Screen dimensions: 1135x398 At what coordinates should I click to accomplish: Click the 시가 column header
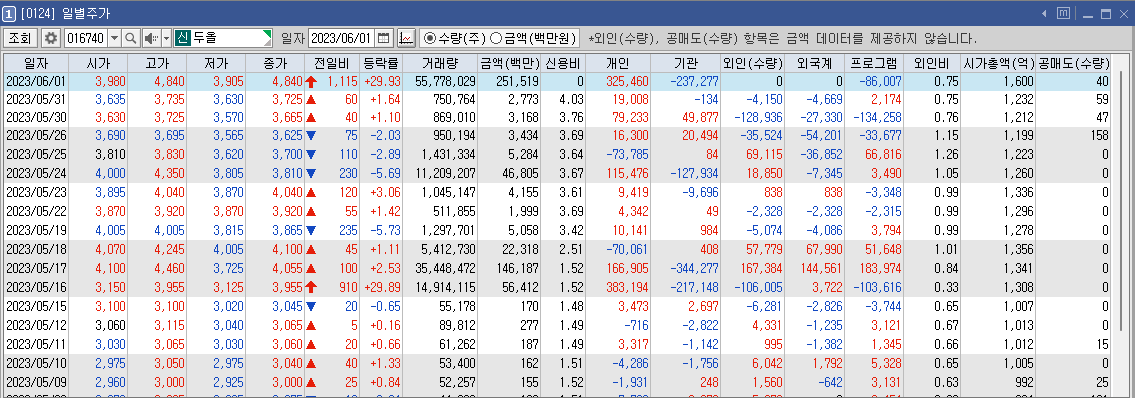[98, 63]
